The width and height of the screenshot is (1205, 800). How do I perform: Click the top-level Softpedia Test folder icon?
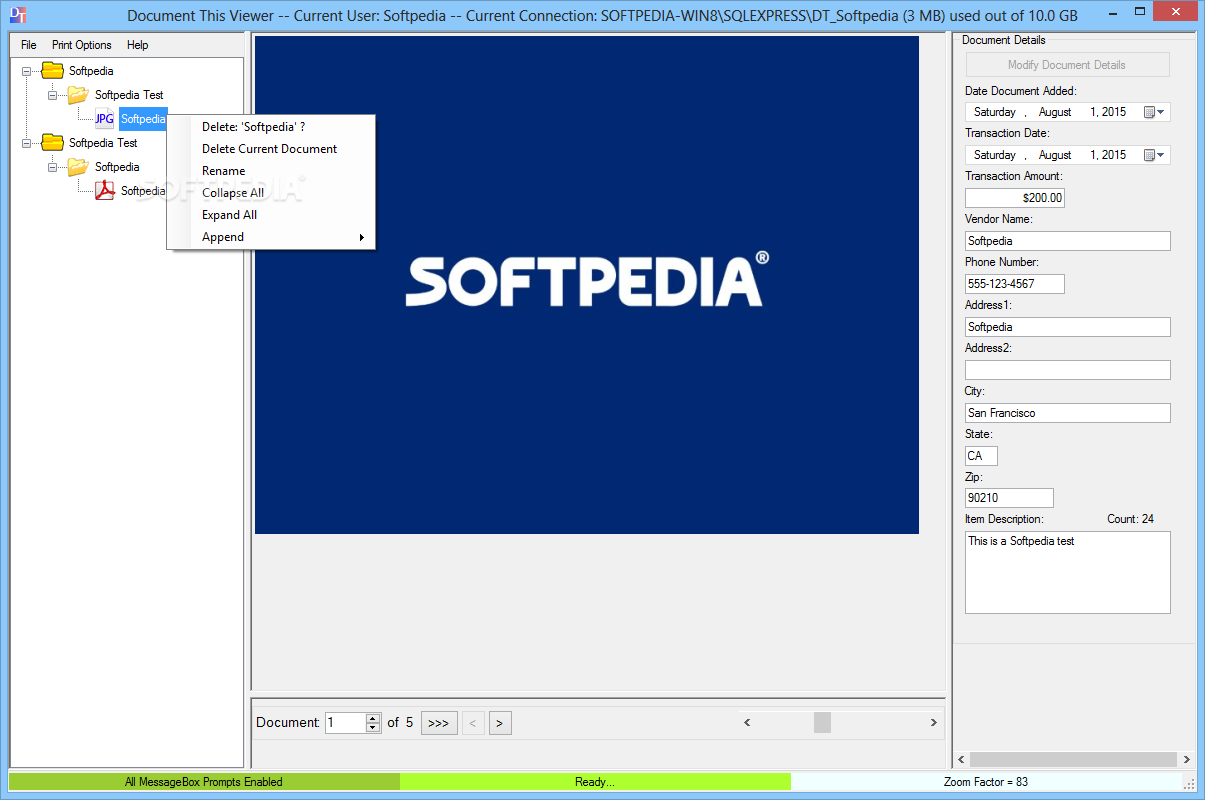click(x=53, y=143)
